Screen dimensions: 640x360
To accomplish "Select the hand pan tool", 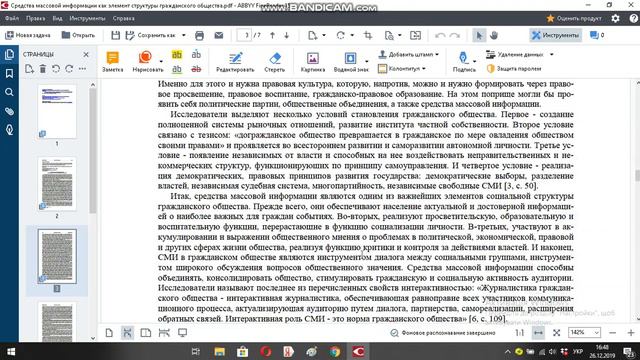I will click(x=494, y=36).
